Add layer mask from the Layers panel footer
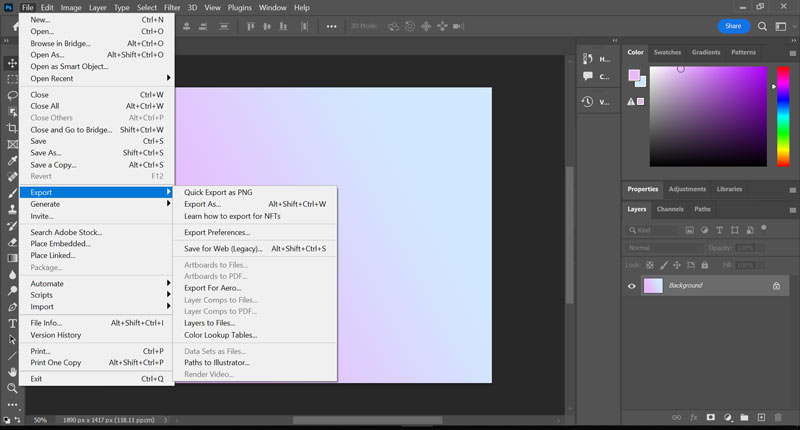The width and height of the screenshot is (800, 430). click(710, 416)
